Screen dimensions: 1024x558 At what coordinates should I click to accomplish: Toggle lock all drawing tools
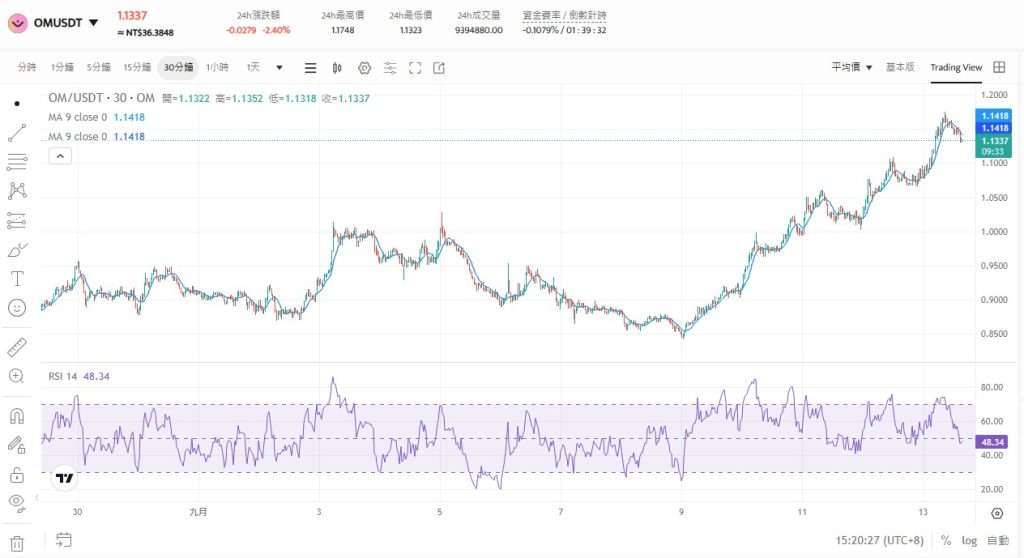tap(17, 474)
